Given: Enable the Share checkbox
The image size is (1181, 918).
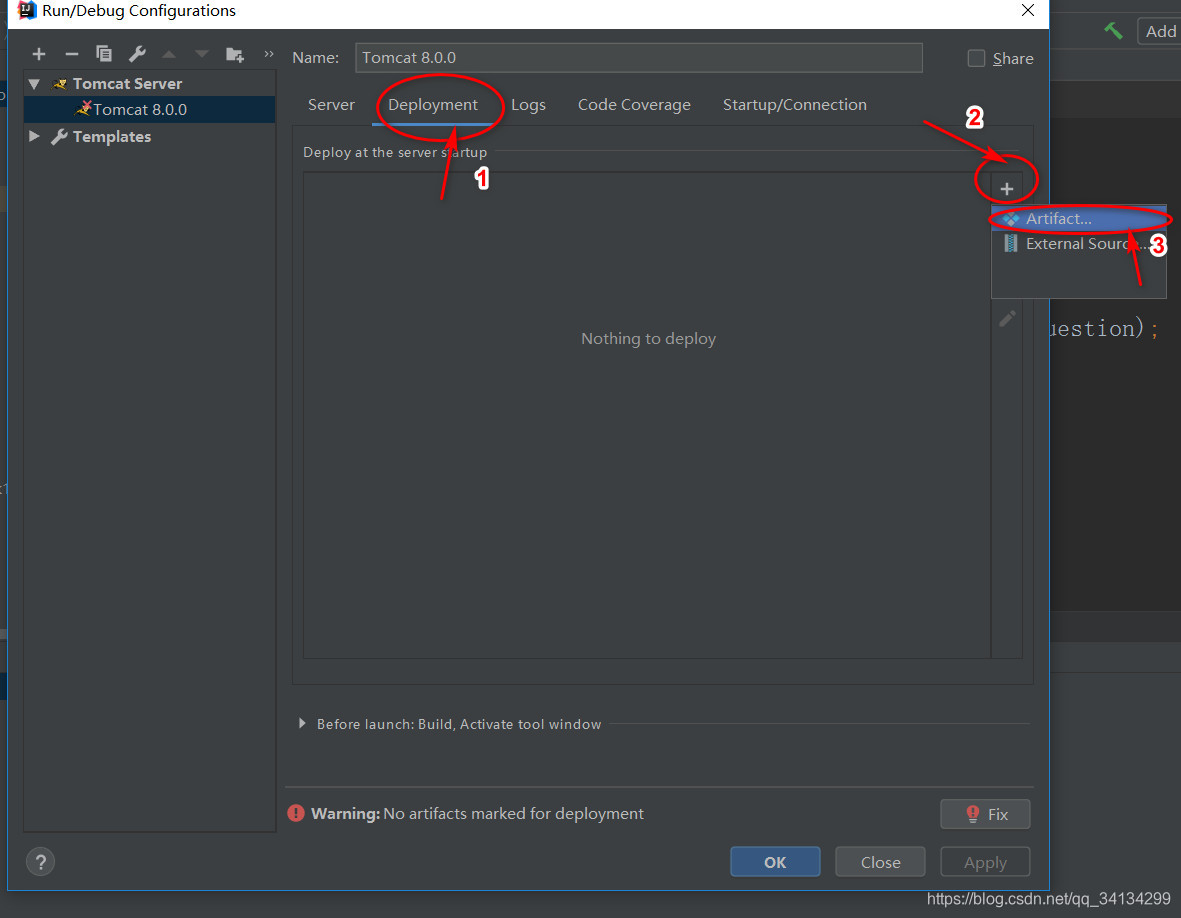Looking at the screenshot, I should (976, 58).
